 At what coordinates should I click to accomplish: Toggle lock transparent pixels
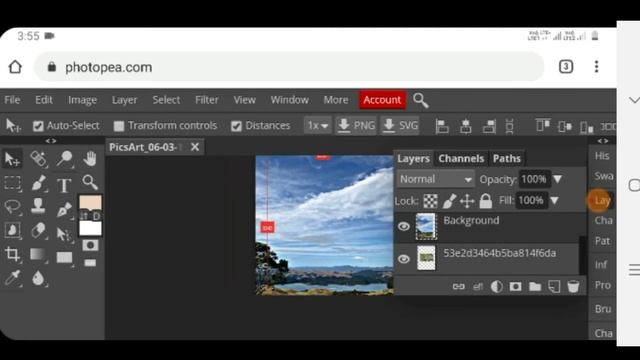coord(430,201)
